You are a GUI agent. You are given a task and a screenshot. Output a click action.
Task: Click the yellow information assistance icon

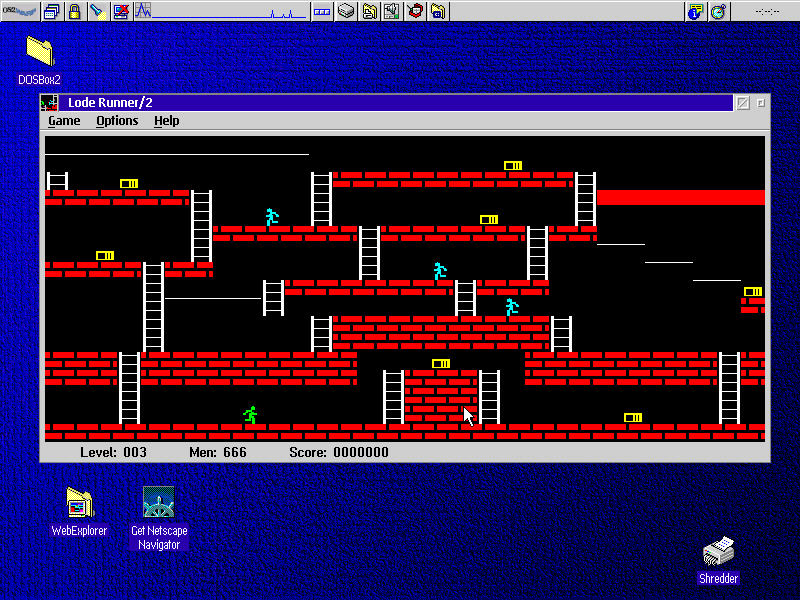(x=695, y=11)
